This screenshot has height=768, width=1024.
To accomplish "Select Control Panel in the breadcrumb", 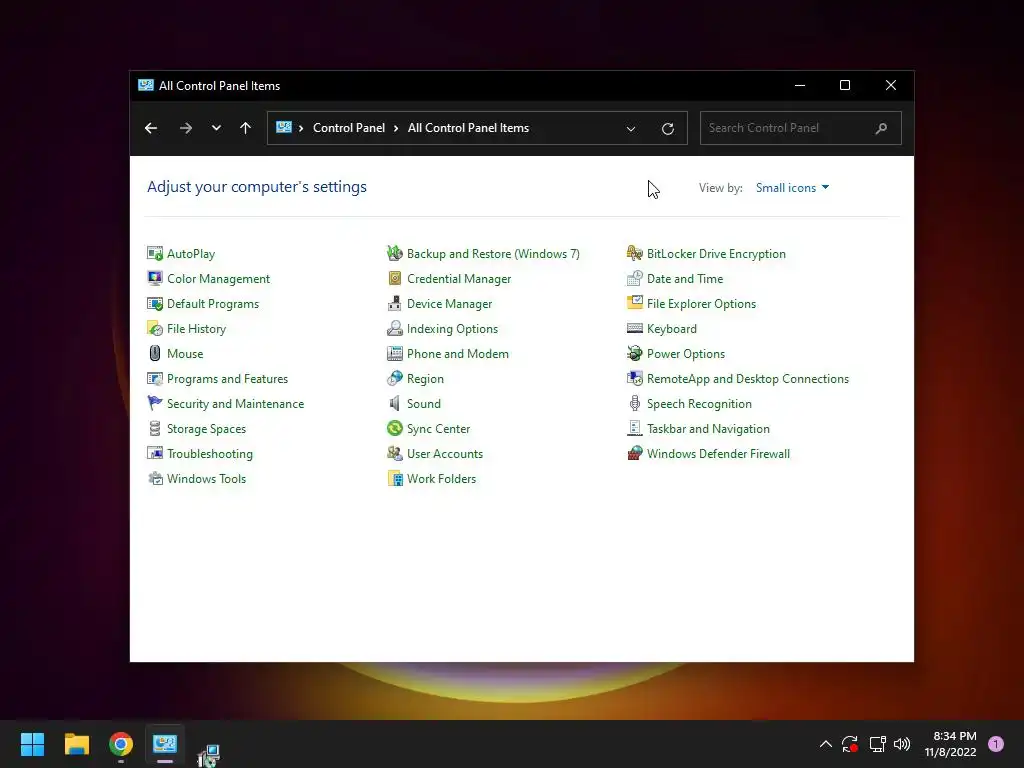I will coord(349,128).
